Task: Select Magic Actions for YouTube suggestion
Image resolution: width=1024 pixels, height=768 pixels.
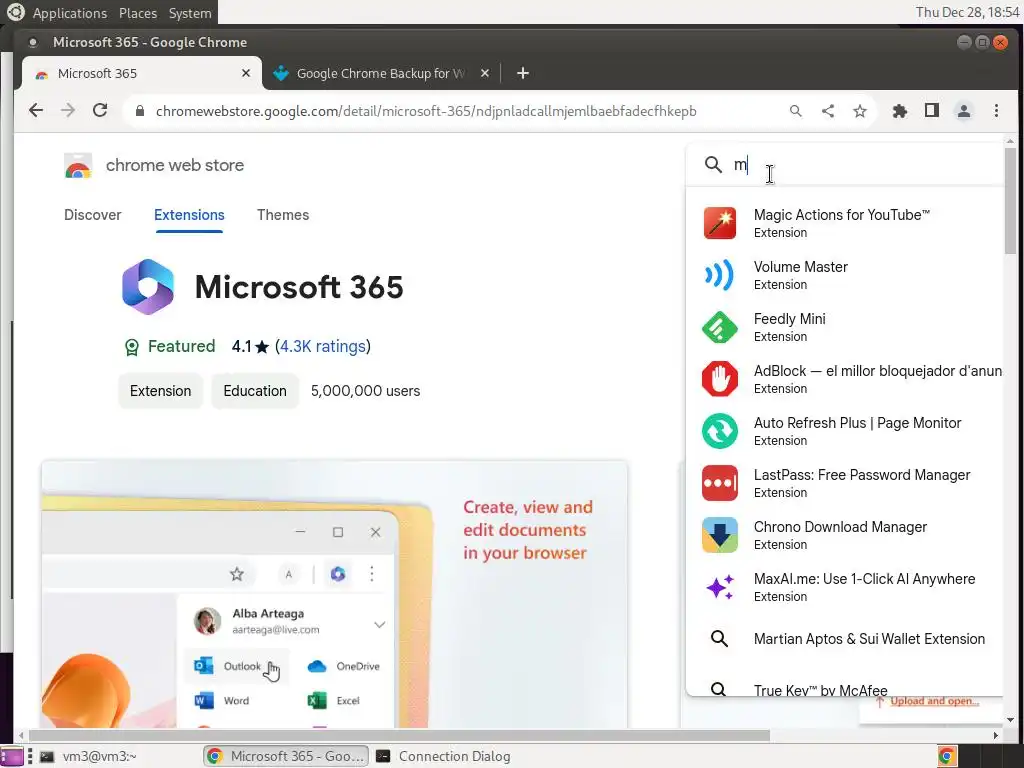Action: pyautogui.click(x=845, y=223)
